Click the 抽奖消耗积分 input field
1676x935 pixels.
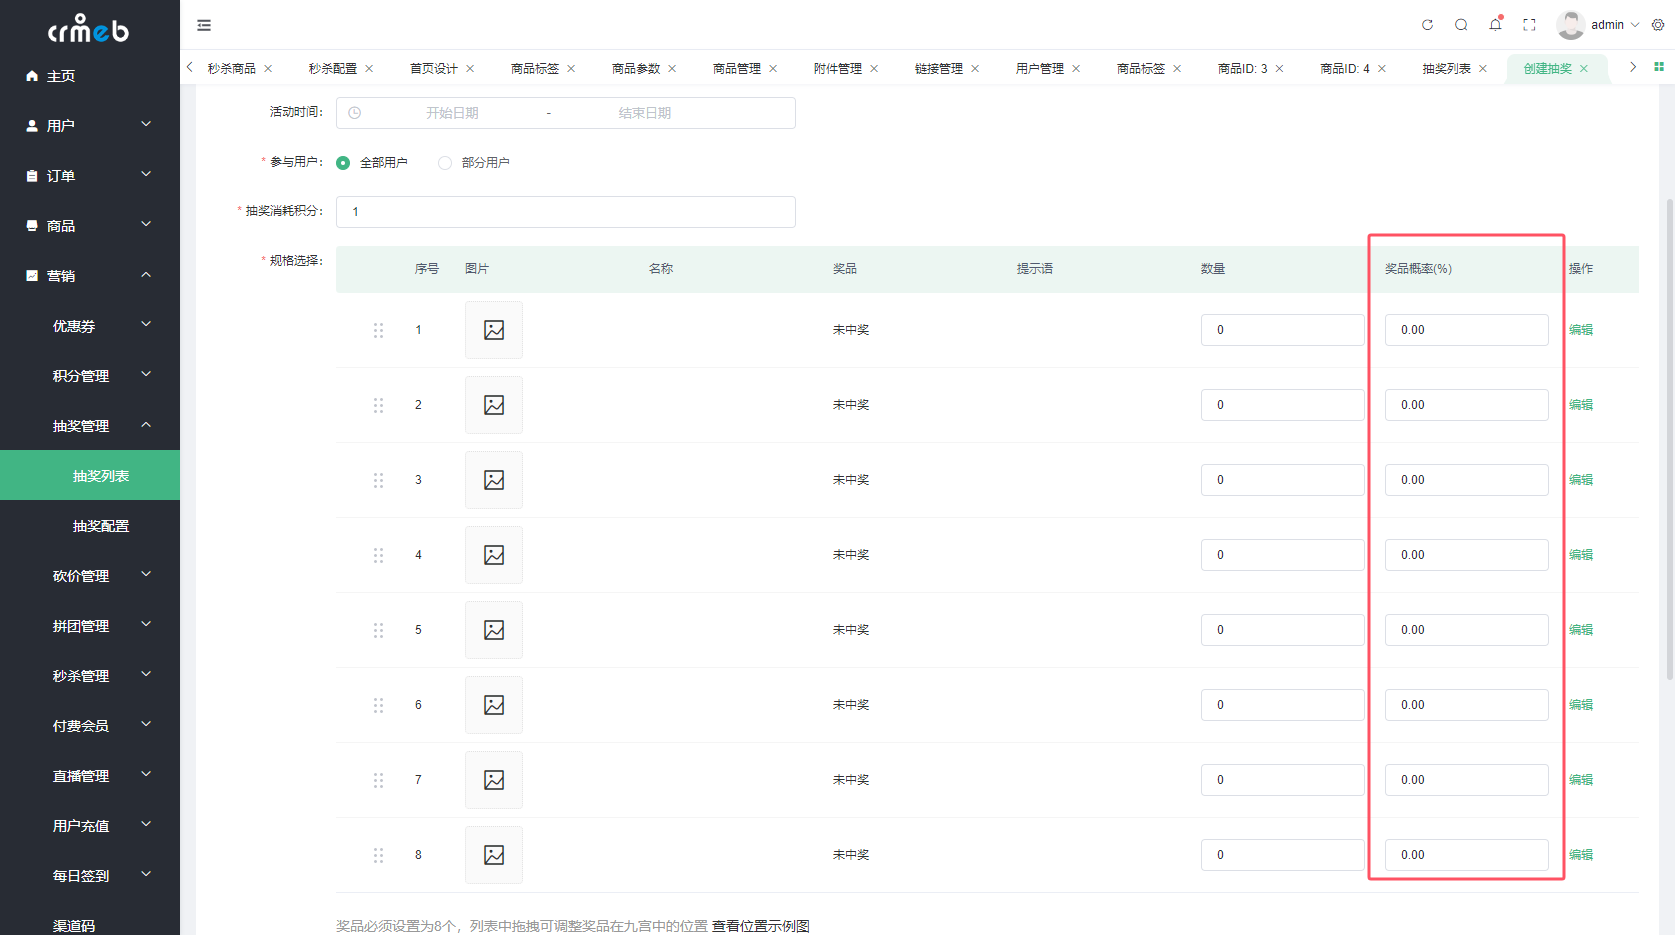click(566, 212)
